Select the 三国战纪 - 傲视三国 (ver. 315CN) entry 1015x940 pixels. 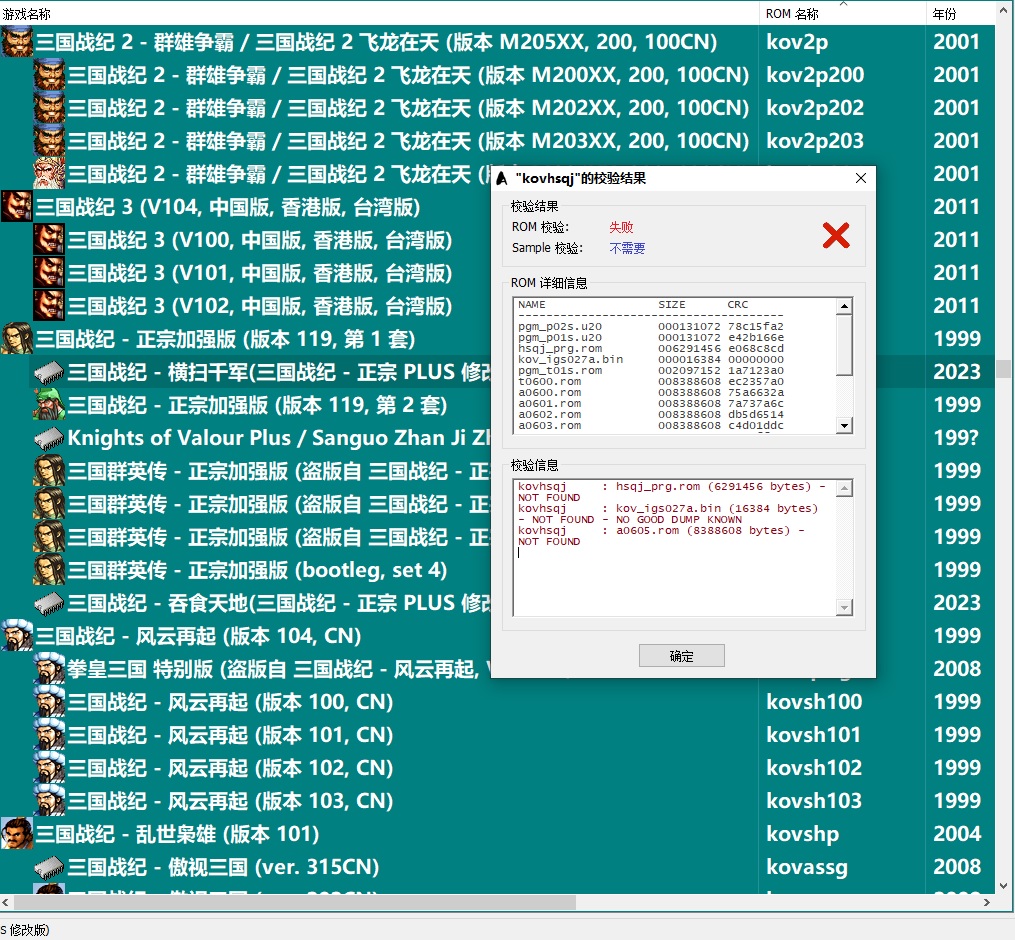[x=223, y=867]
